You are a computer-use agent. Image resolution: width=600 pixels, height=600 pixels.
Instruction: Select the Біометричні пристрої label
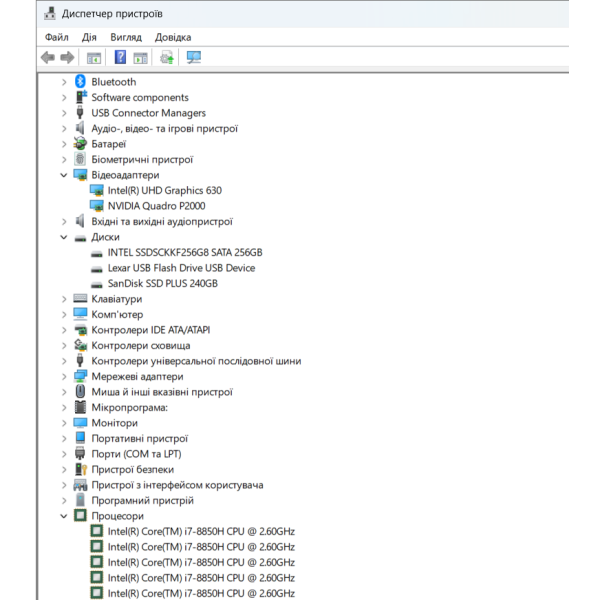pos(142,160)
